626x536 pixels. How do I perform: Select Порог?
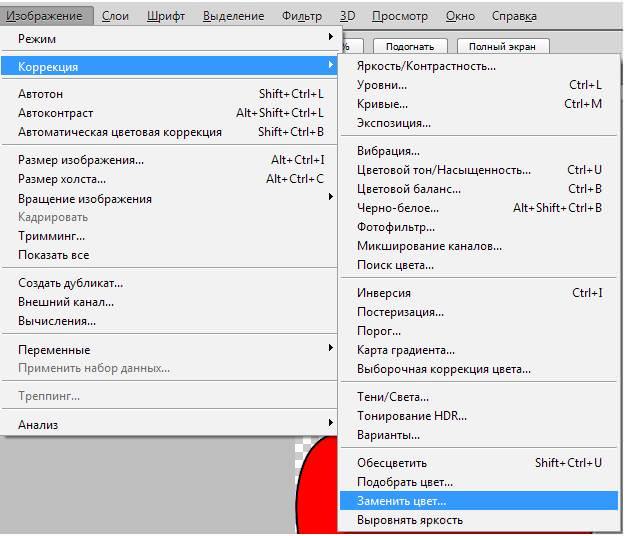click(x=478, y=331)
